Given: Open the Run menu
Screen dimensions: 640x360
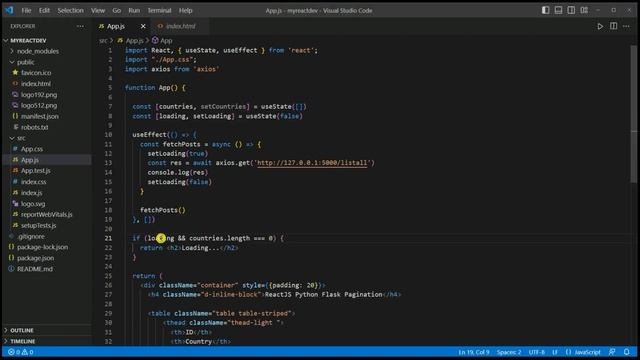Looking at the screenshot, I should point(134,11).
